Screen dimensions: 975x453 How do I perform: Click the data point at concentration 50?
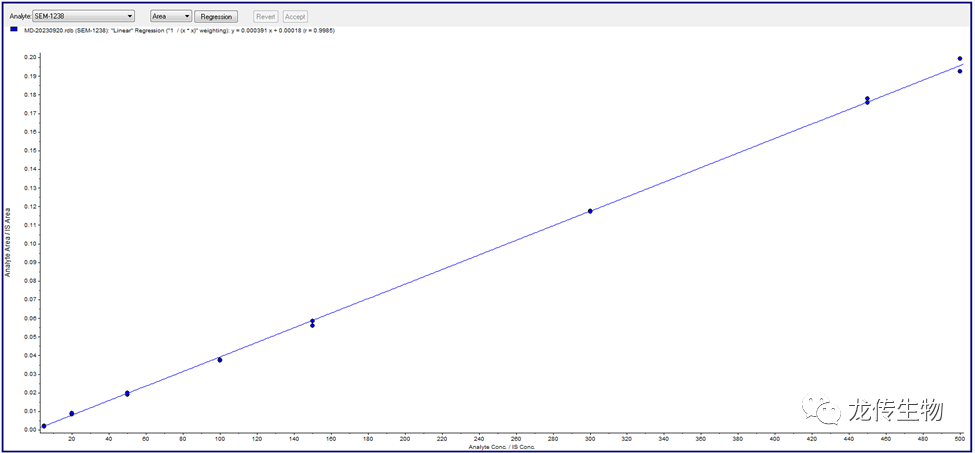coord(127,394)
